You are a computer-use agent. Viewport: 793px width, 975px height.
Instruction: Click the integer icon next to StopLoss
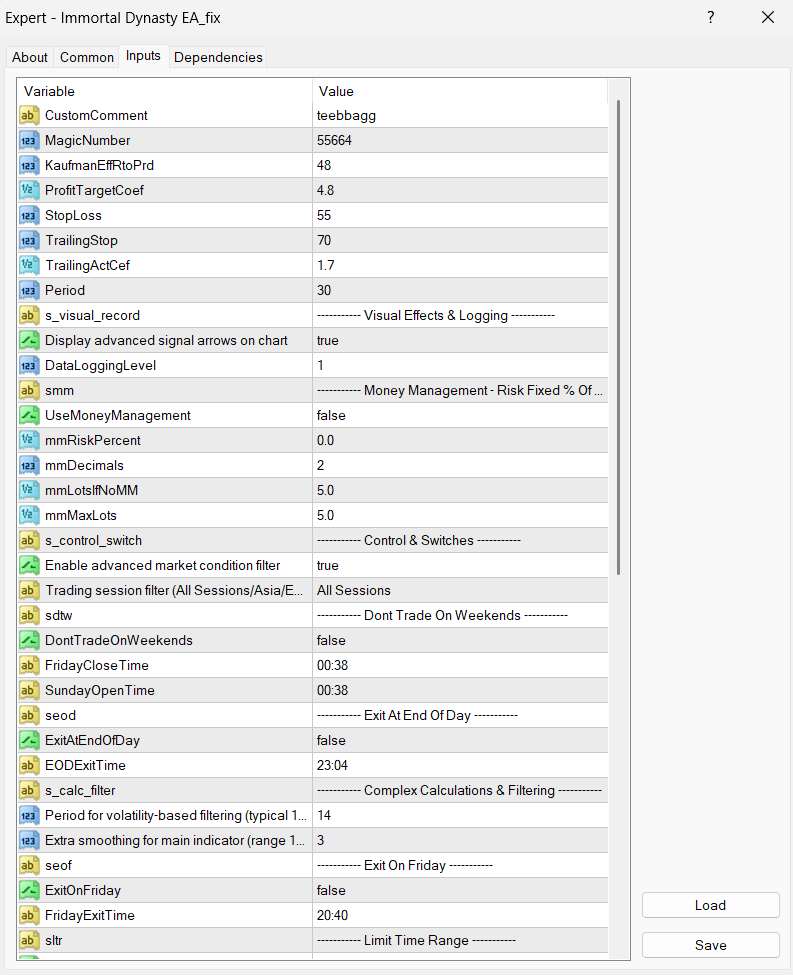coord(29,216)
